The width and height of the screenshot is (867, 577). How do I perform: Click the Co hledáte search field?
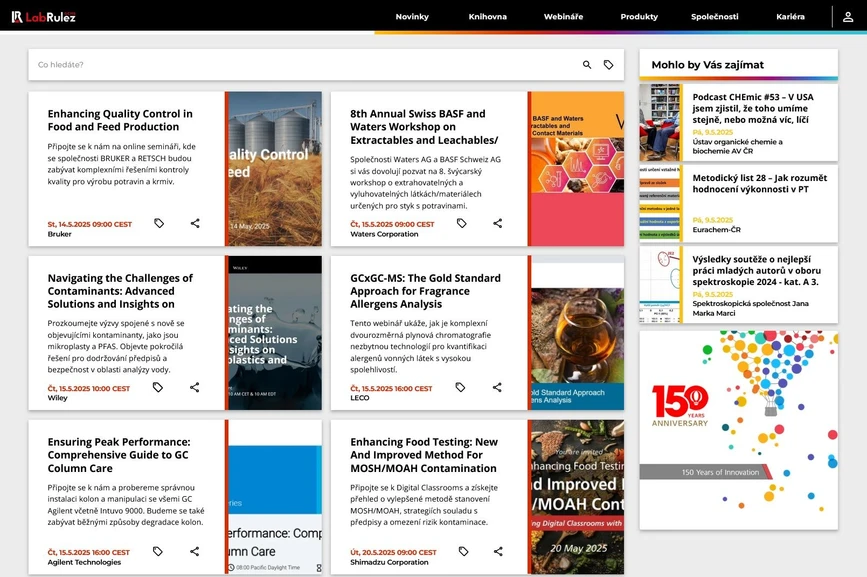[300, 65]
